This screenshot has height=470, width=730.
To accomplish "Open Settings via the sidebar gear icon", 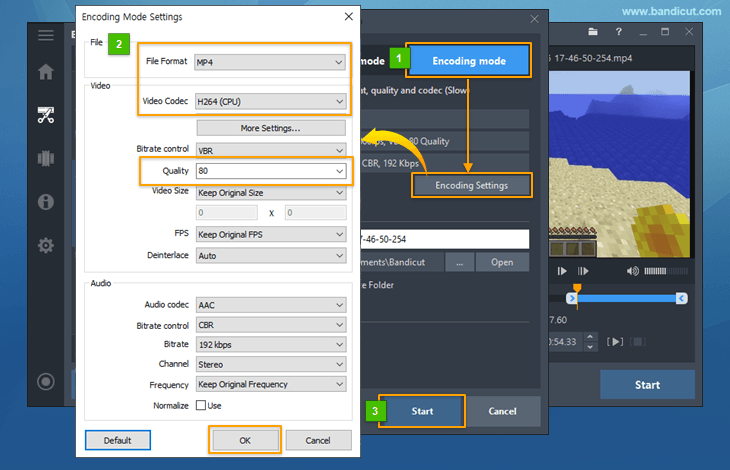I will 45,245.
